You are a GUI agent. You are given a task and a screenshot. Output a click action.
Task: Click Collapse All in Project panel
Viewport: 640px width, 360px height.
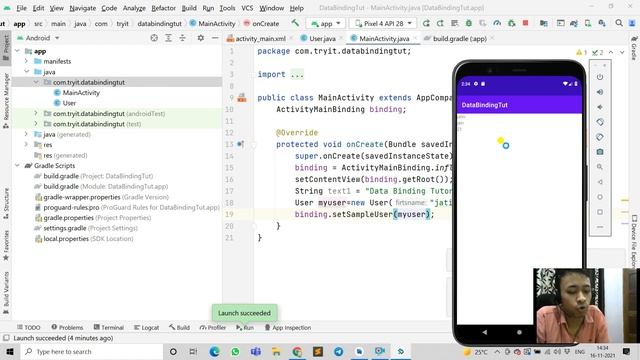pos(182,38)
